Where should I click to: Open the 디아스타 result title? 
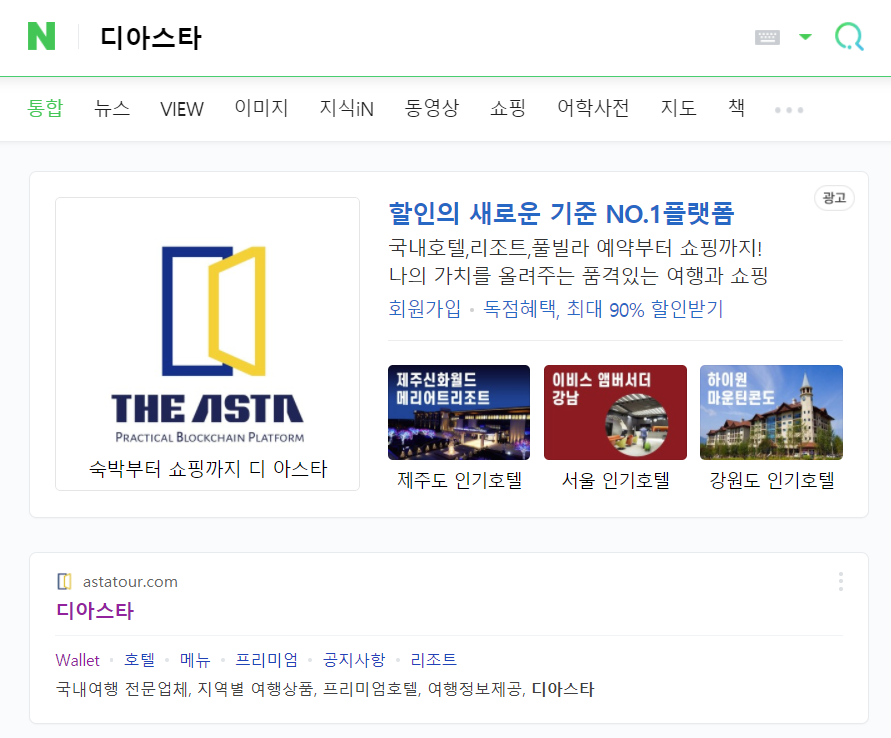(95, 611)
